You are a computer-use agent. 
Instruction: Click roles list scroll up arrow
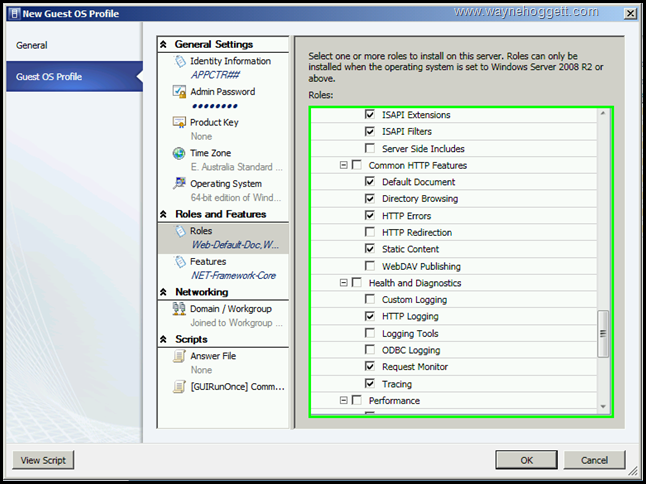[x=603, y=113]
